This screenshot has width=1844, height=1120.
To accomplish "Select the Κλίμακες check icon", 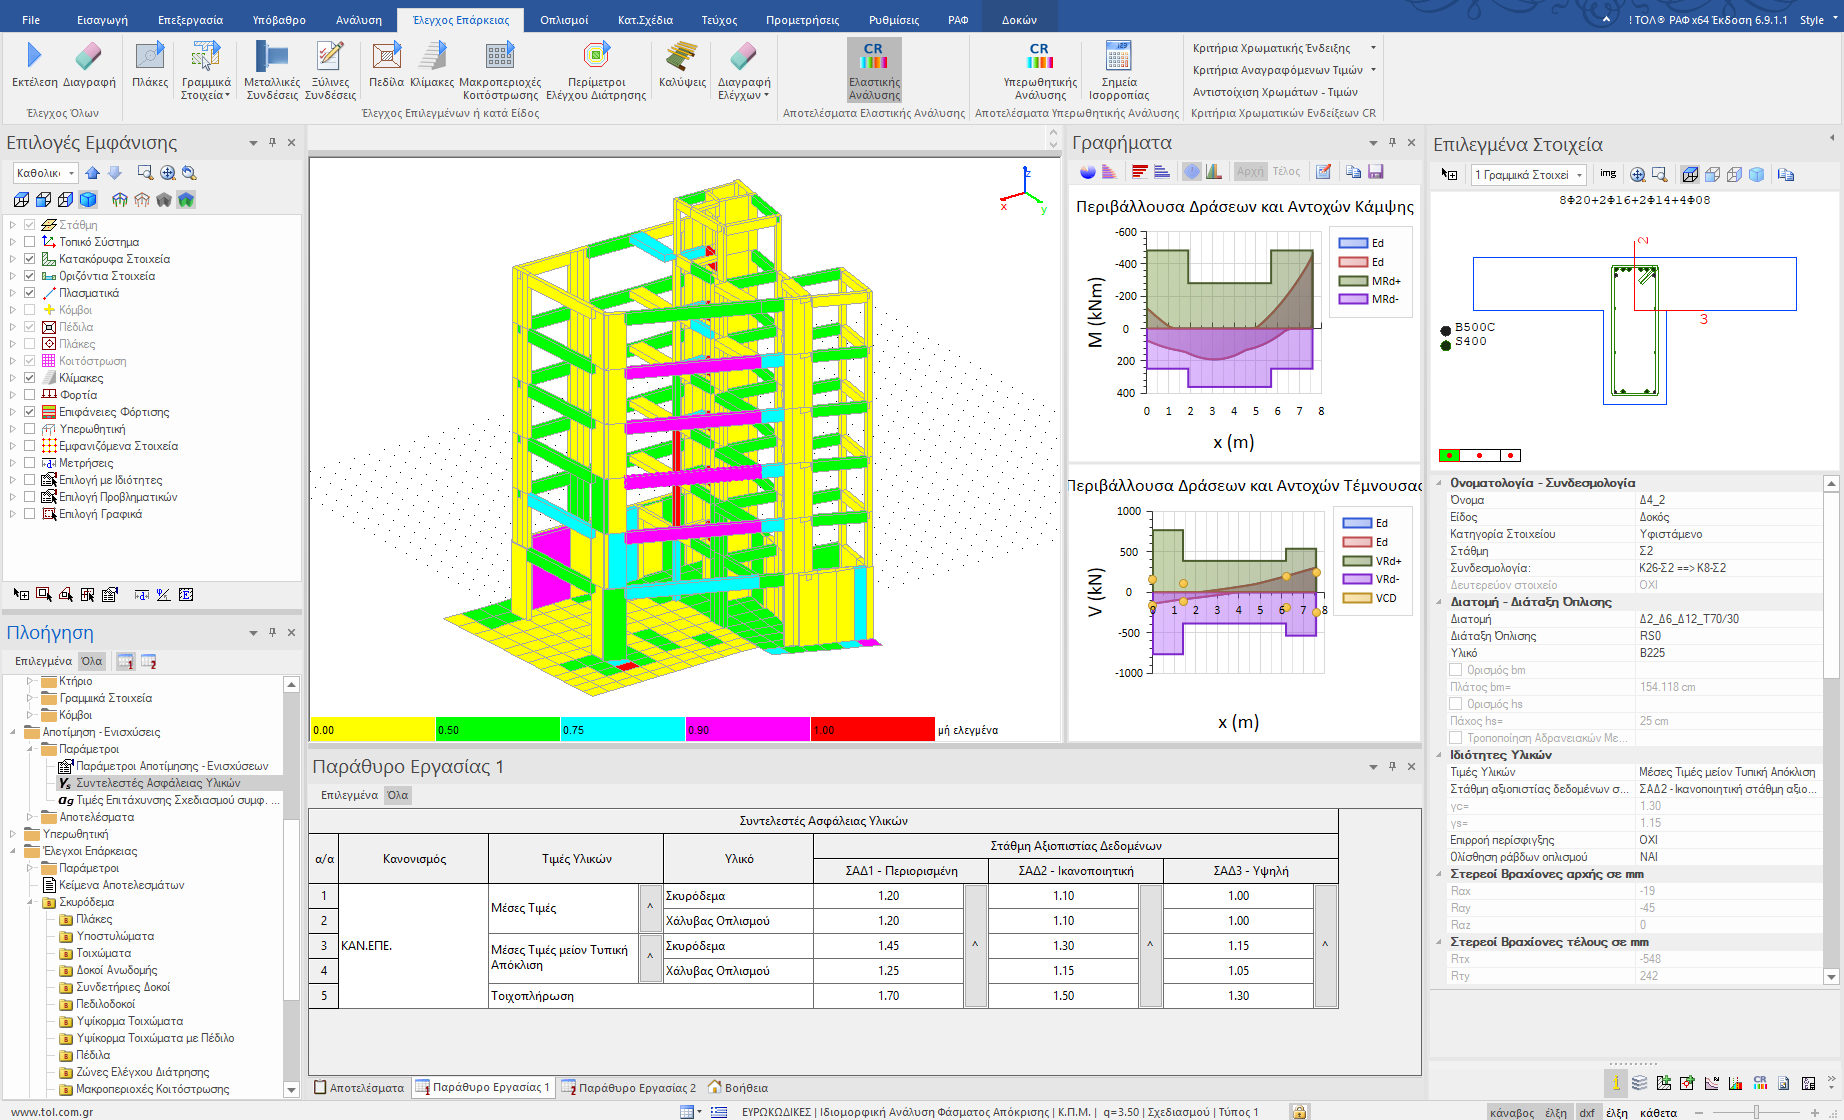I will coord(432,65).
